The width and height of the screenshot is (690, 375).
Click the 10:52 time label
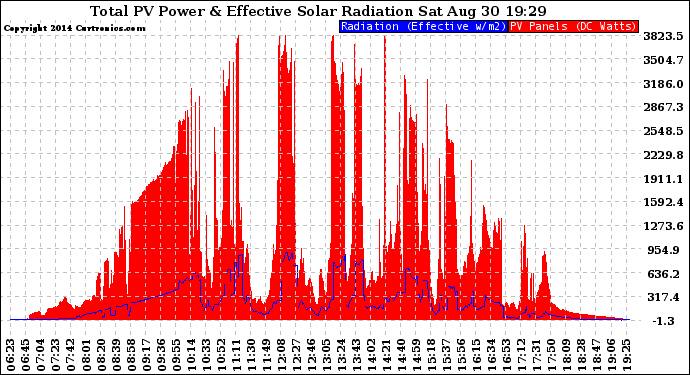point(221,354)
